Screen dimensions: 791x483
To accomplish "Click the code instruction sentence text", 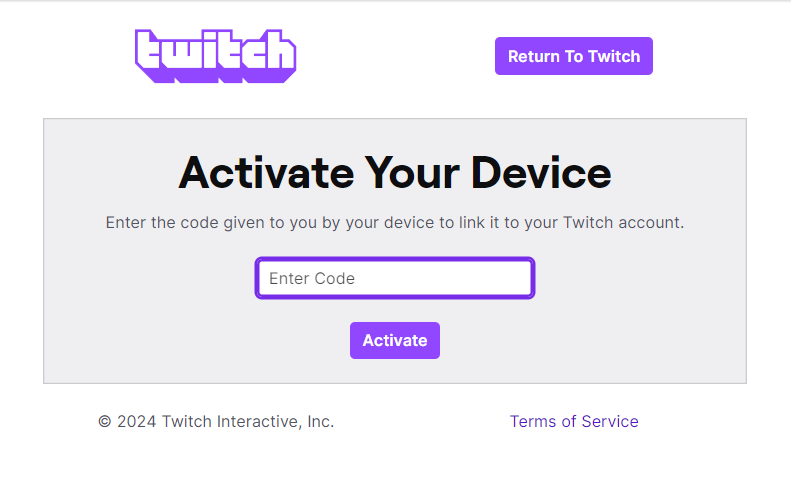I will (x=395, y=223).
